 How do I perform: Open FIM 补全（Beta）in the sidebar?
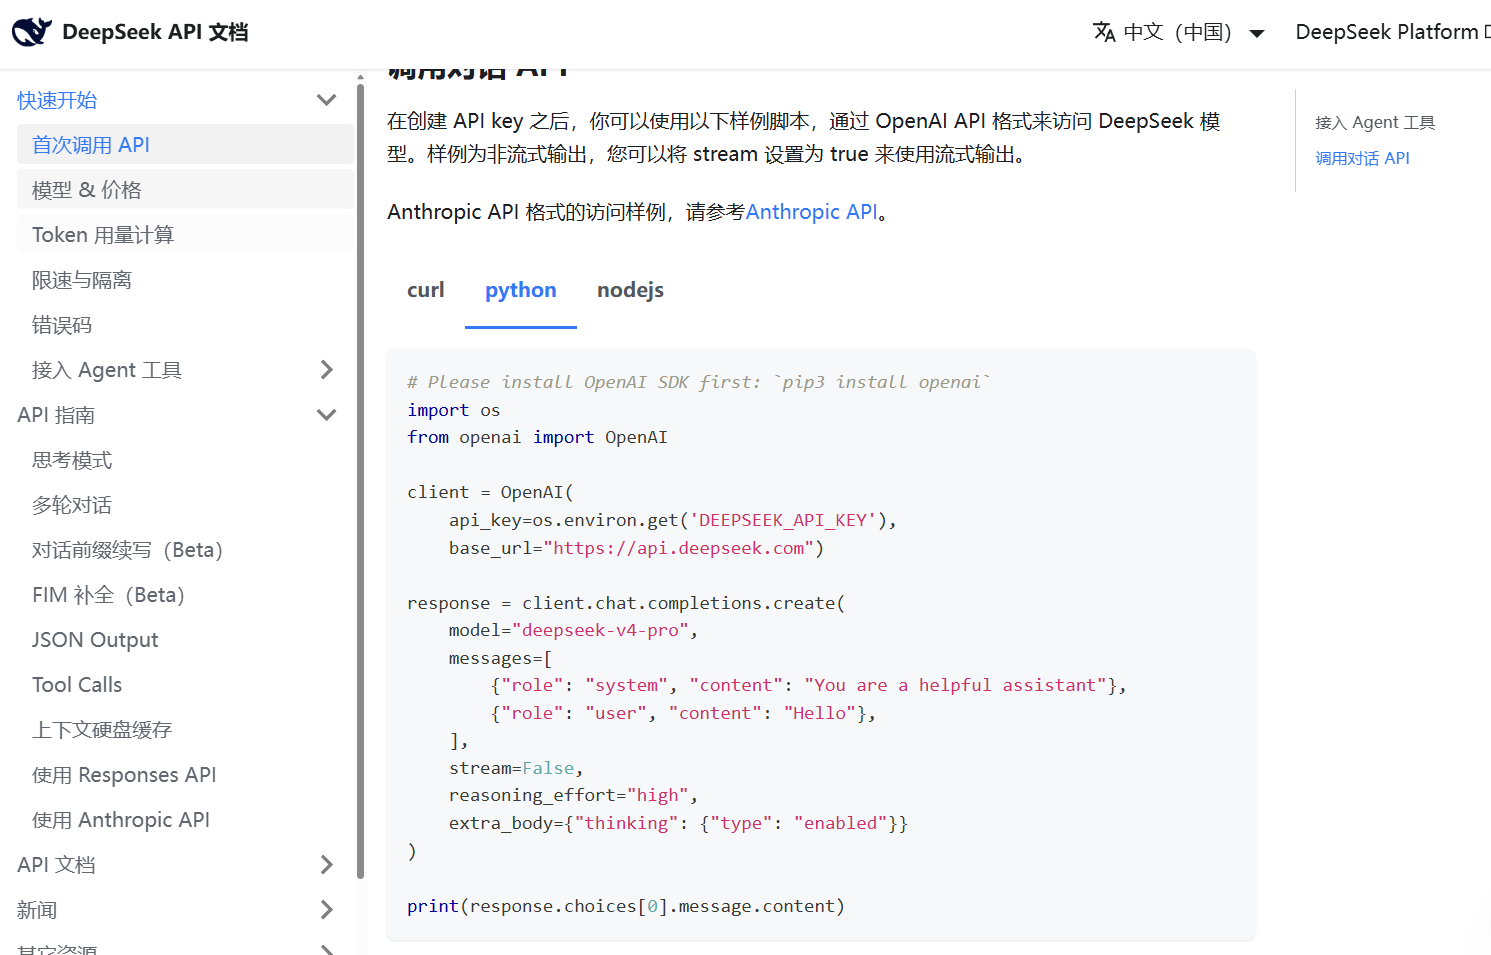click(185, 595)
